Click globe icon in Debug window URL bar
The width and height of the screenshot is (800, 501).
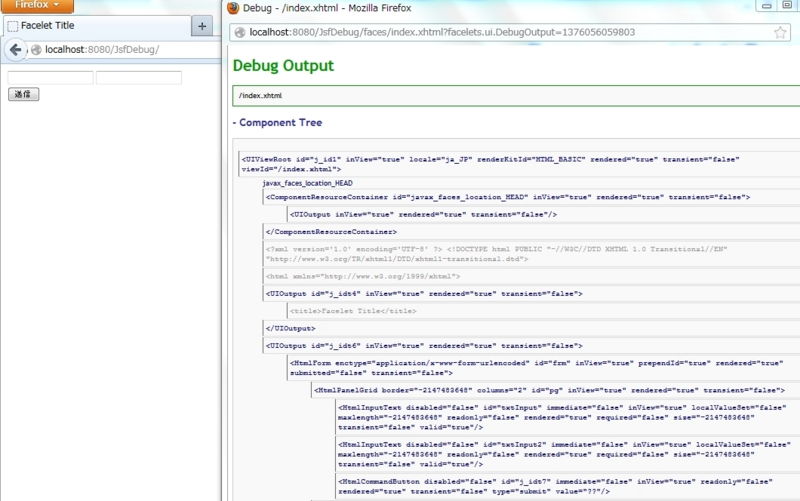[x=240, y=33]
